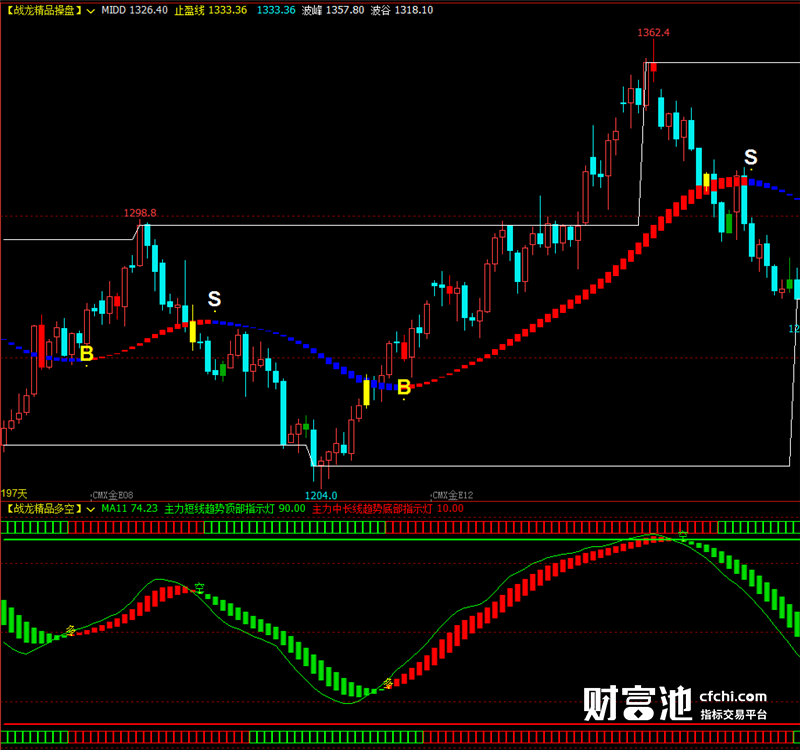This screenshot has width=800, height=750.
Task: Click the MIDD 1326.40 readout
Action: [x=134, y=10]
